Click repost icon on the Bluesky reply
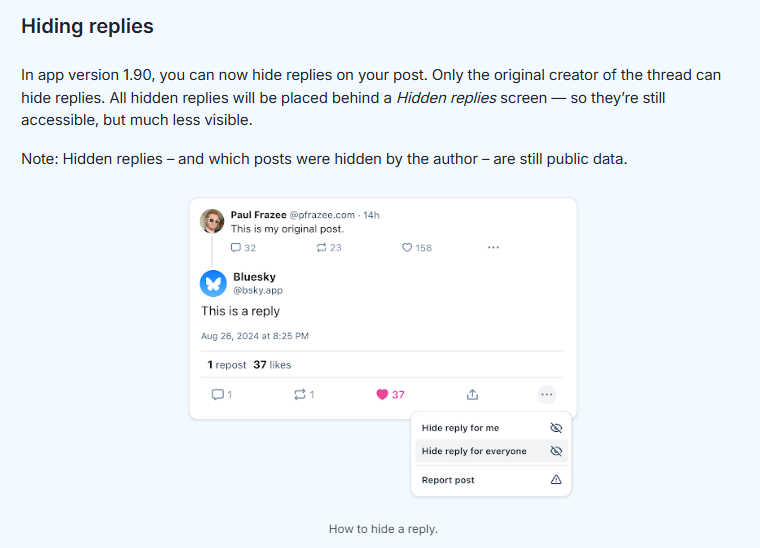 [299, 395]
